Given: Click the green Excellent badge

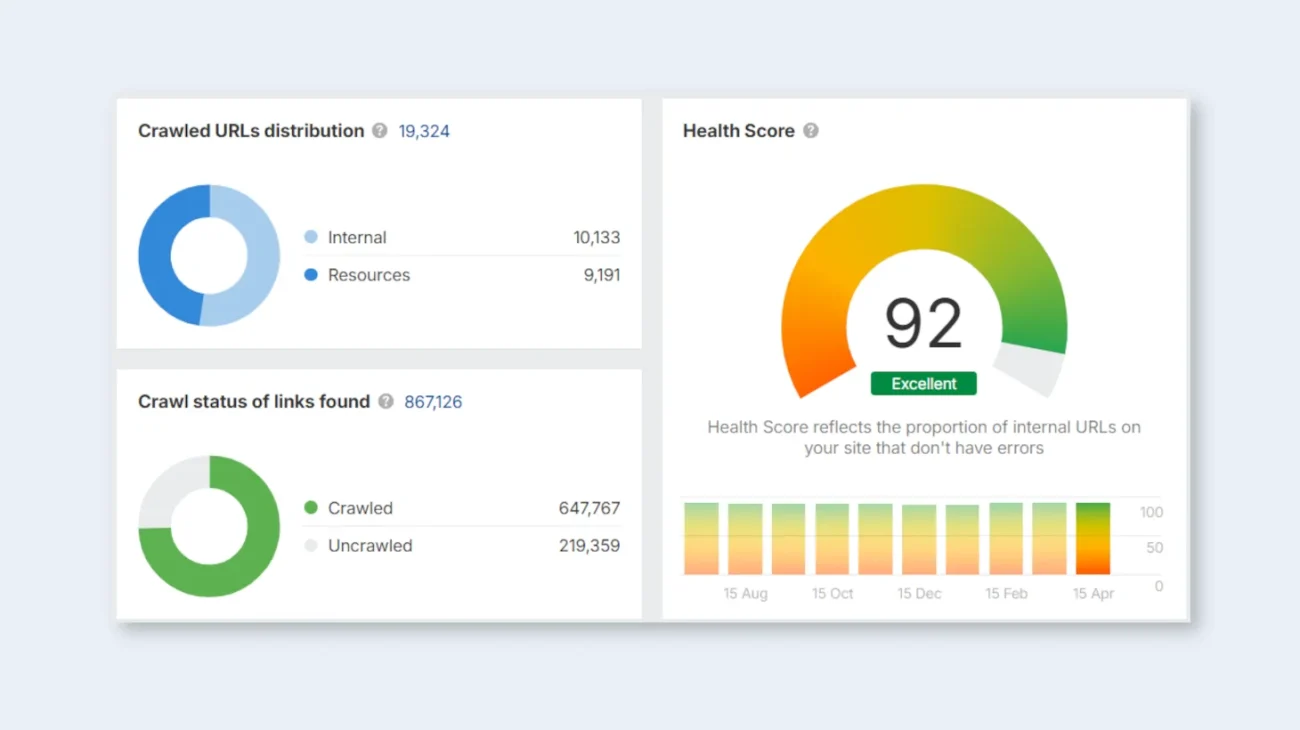Looking at the screenshot, I should click(x=924, y=384).
